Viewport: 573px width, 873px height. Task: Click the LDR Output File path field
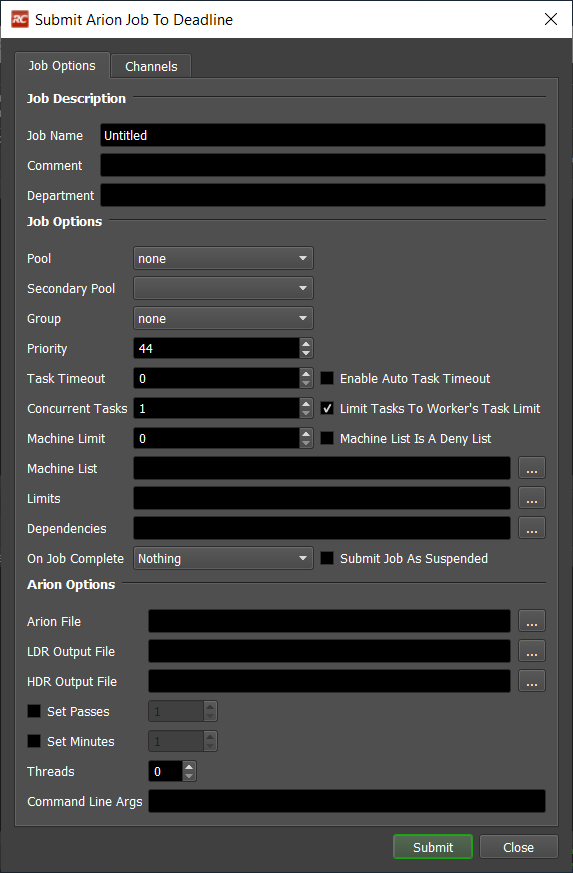329,651
